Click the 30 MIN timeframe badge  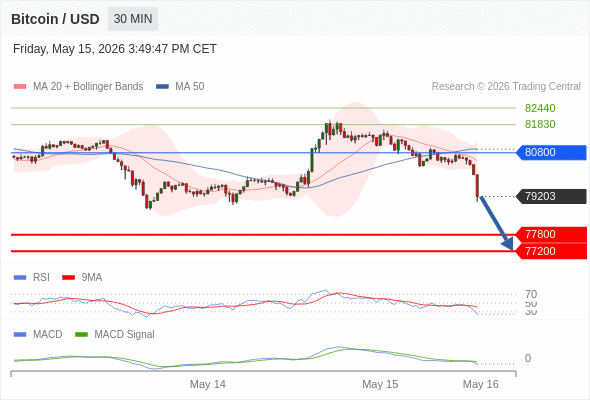click(x=133, y=19)
